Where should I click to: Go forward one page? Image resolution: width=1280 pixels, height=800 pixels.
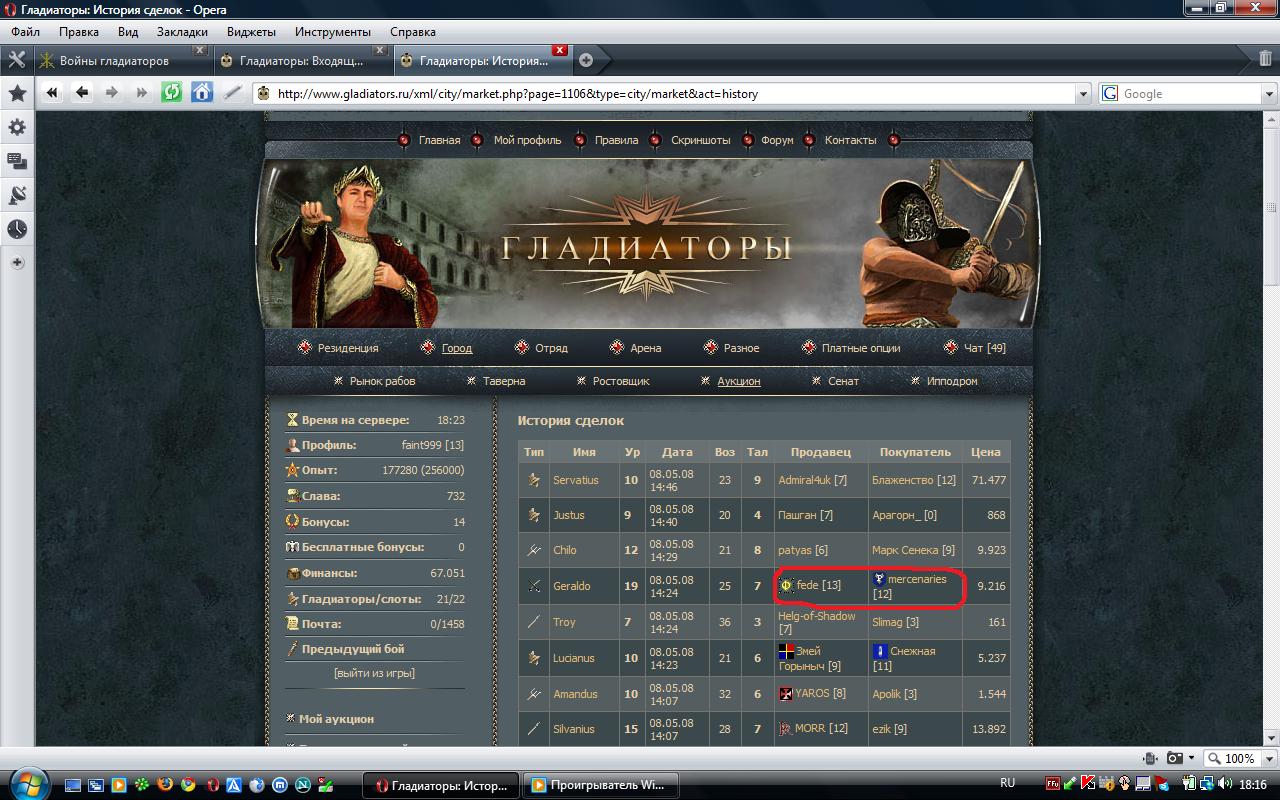tap(112, 93)
